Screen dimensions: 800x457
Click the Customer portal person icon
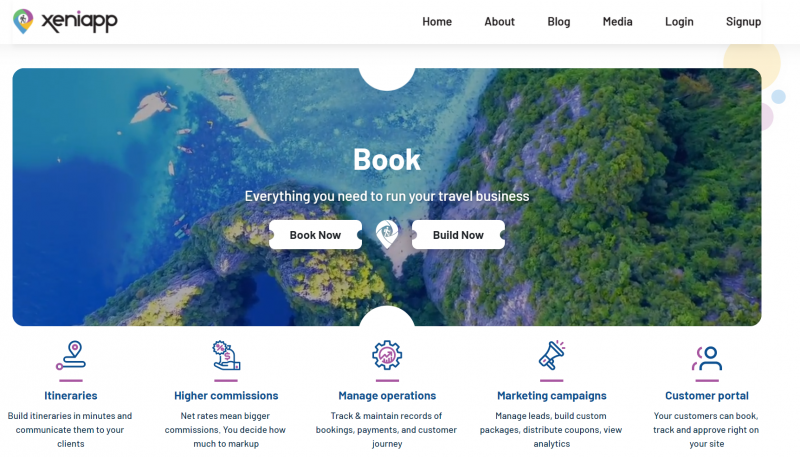click(707, 358)
